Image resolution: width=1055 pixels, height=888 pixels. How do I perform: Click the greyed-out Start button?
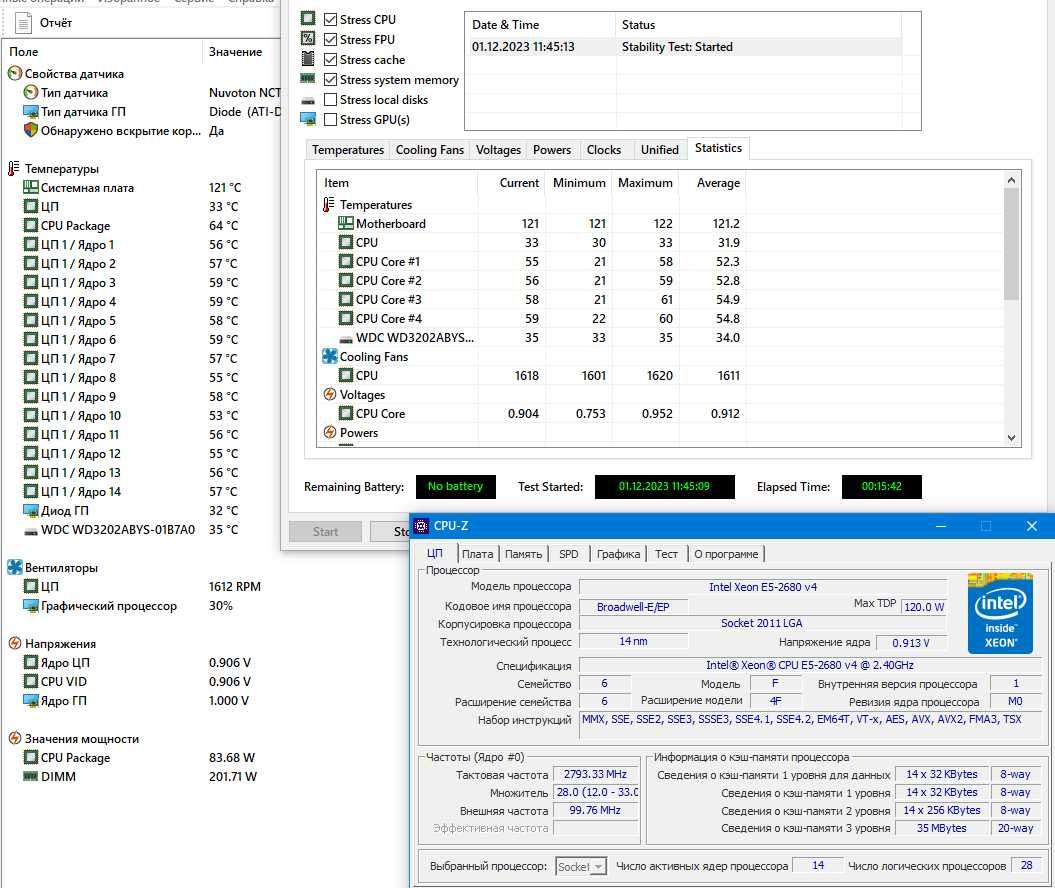coord(325,531)
